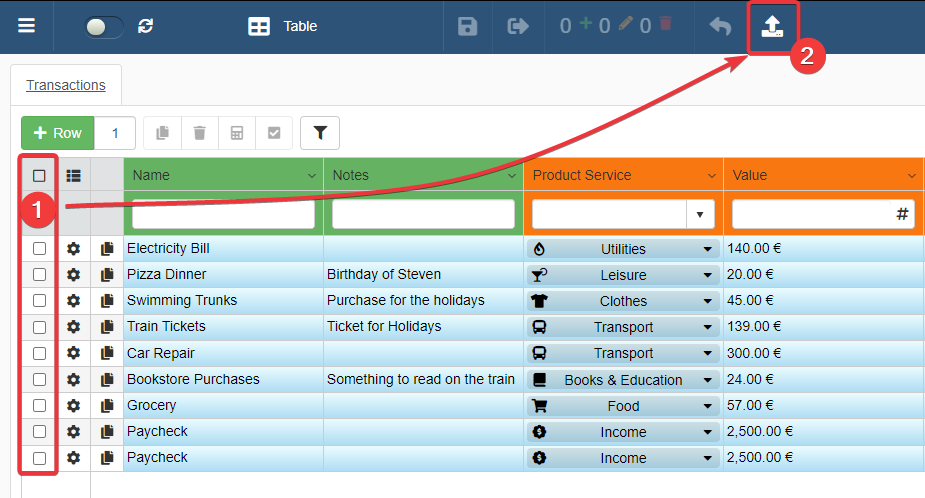Image resolution: width=925 pixels, height=498 pixels.
Task: Click the green add Row button
Action: 58,133
